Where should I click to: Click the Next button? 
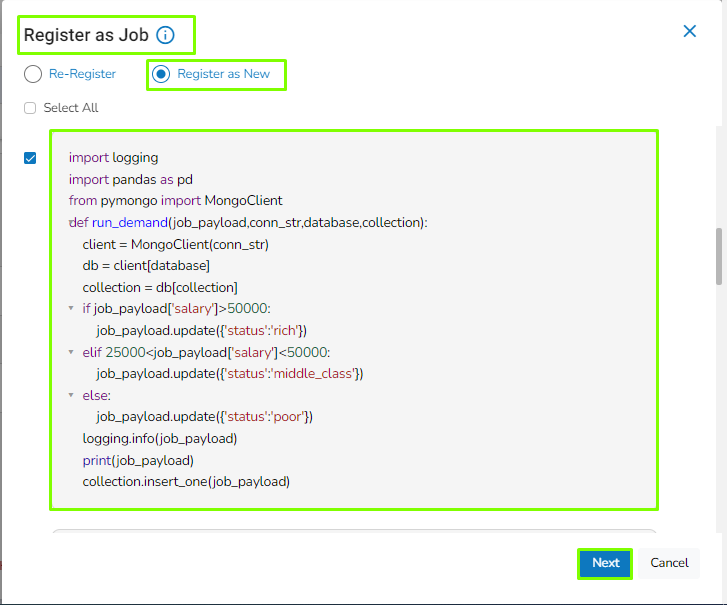[605, 563]
